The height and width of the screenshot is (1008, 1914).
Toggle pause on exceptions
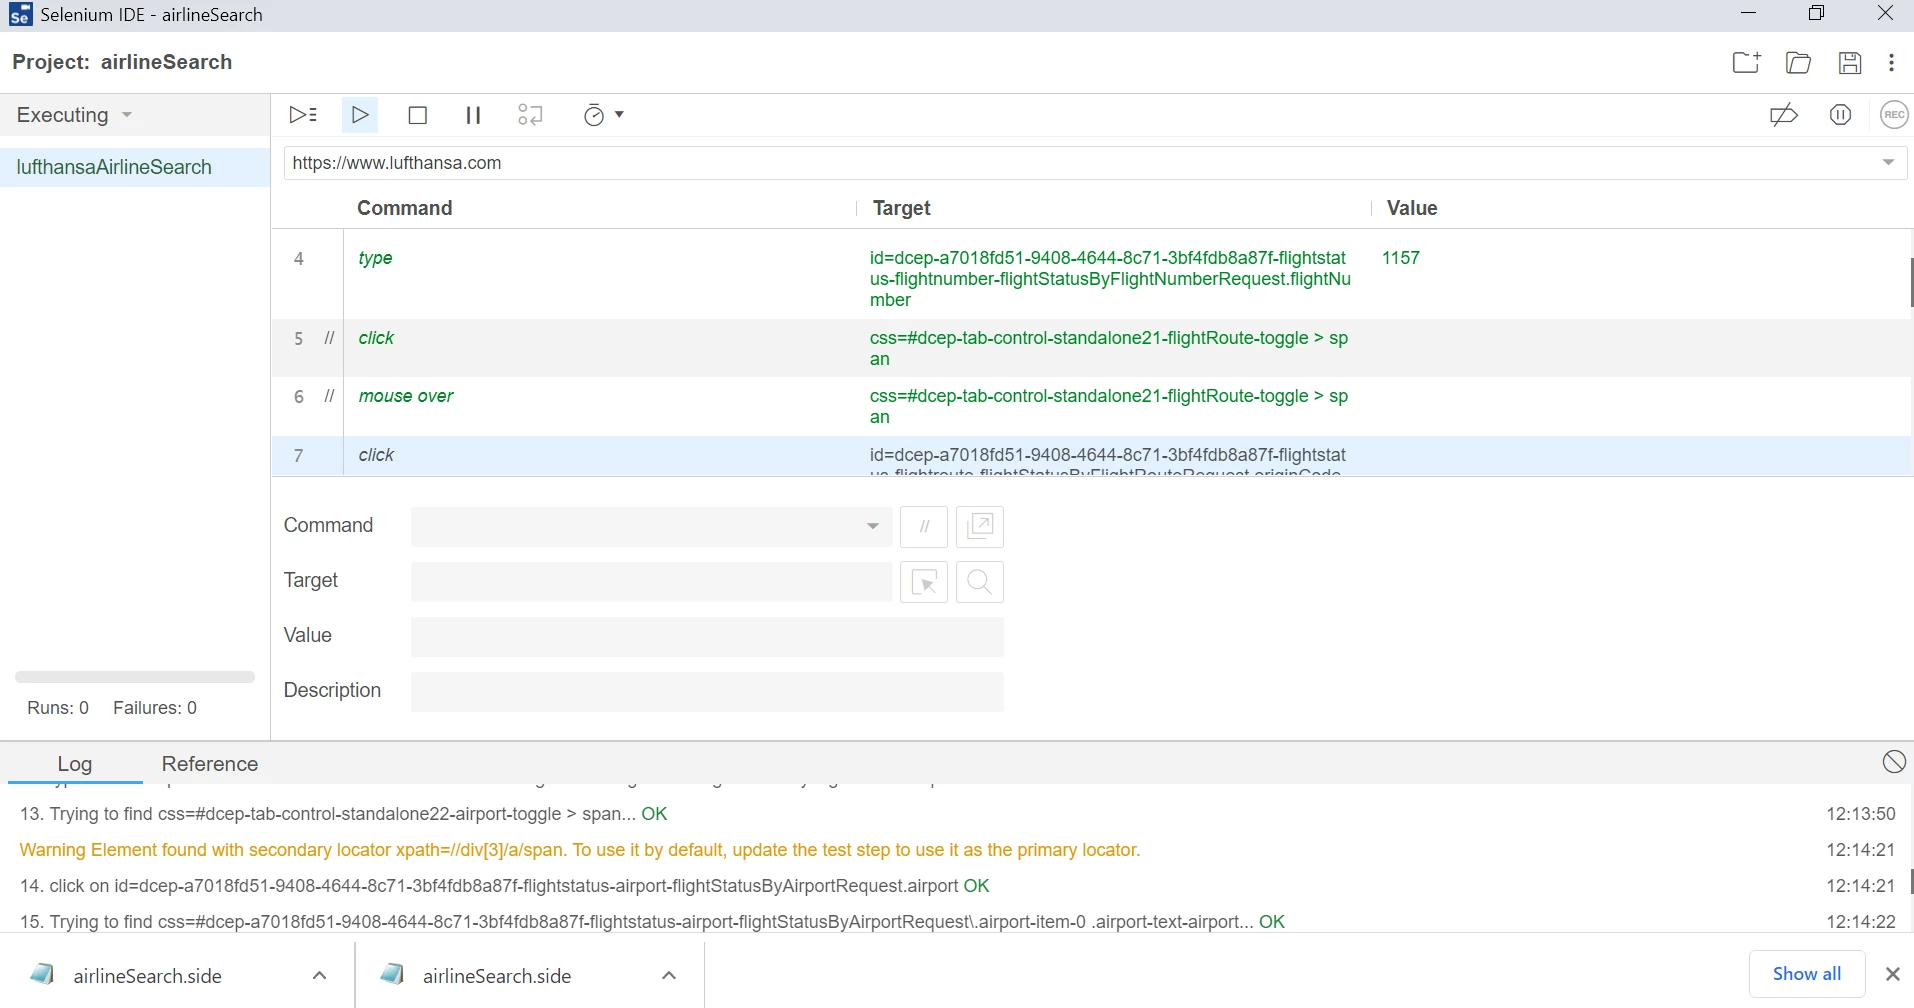click(1841, 115)
